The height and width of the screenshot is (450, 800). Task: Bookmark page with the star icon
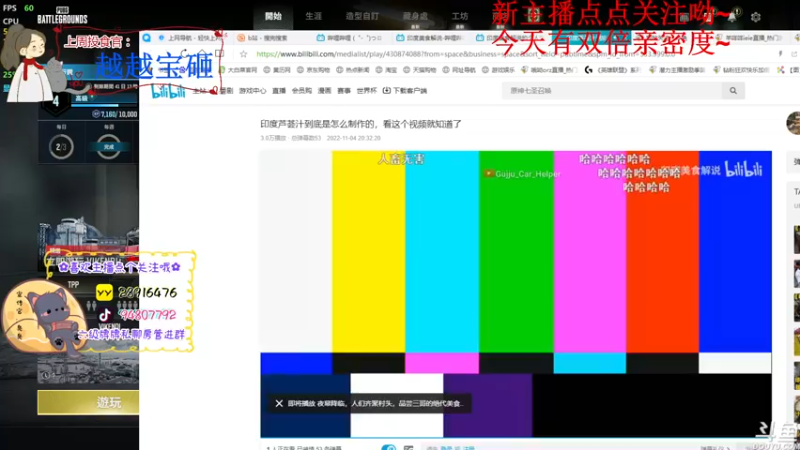pos(243,54)
